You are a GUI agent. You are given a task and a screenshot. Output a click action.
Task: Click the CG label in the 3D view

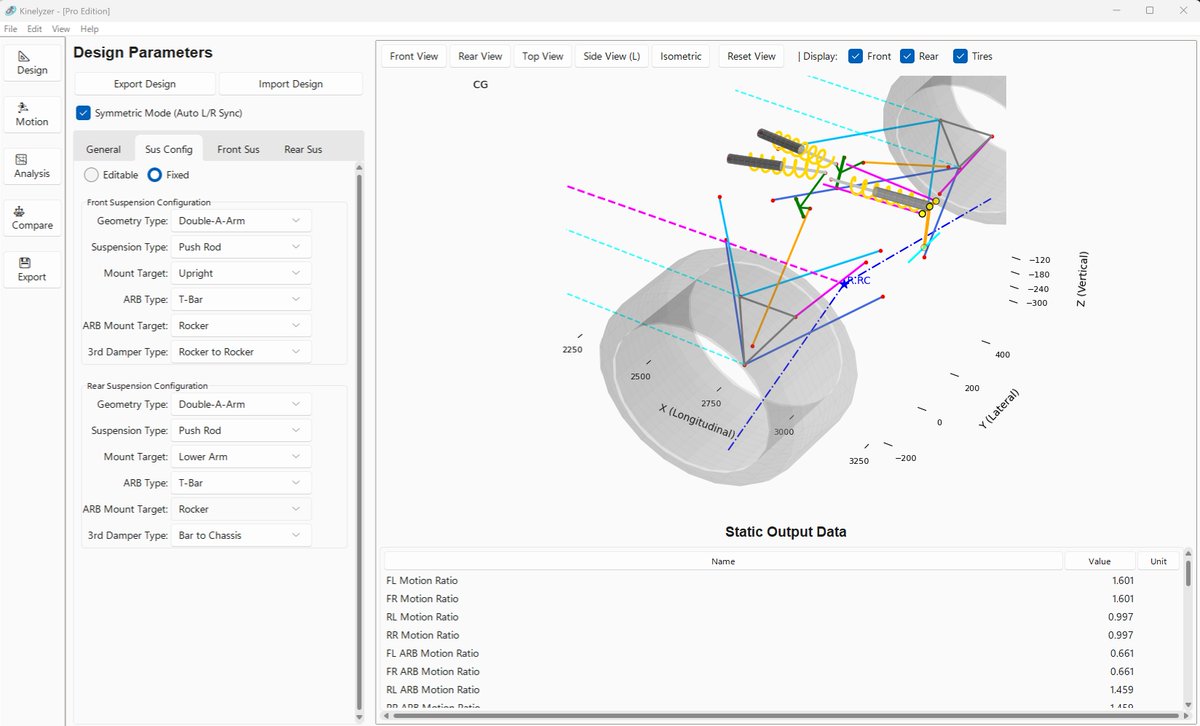click(481, 85)
